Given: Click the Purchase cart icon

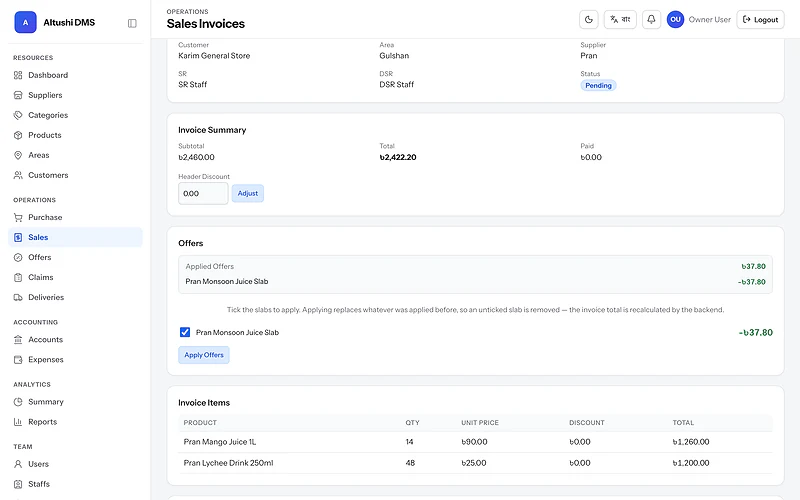Looking at the screenshot, I should tap(18, 217).
